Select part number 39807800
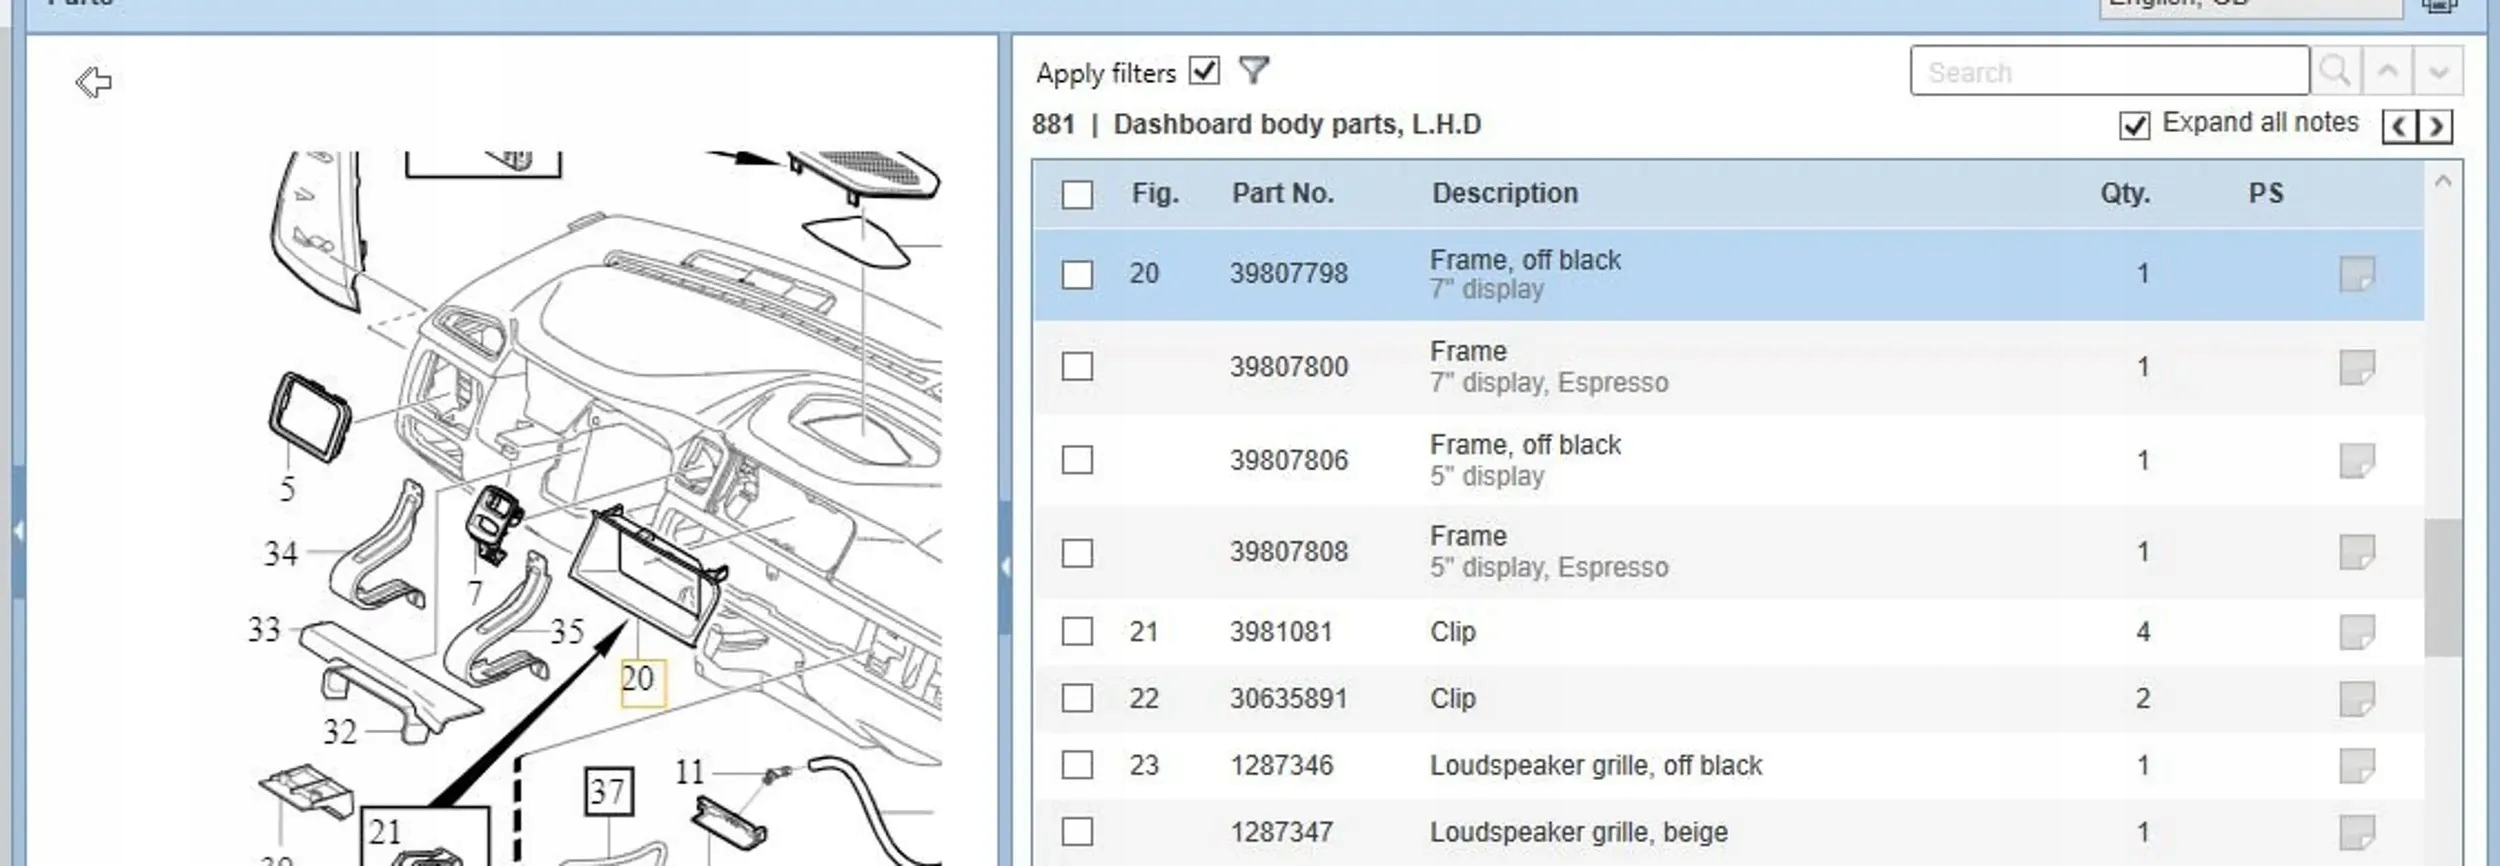Screen dimensions: 2500x866 1289,367
